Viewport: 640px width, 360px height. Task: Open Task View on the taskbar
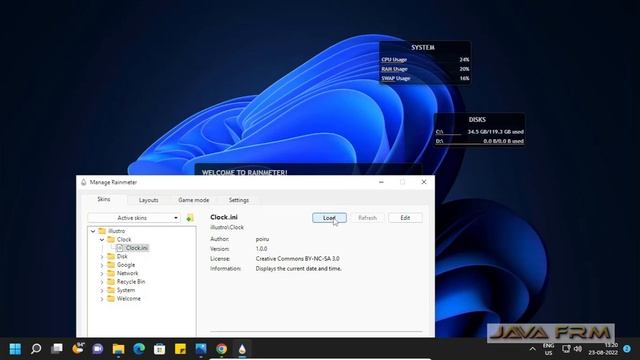pos(57,349)
